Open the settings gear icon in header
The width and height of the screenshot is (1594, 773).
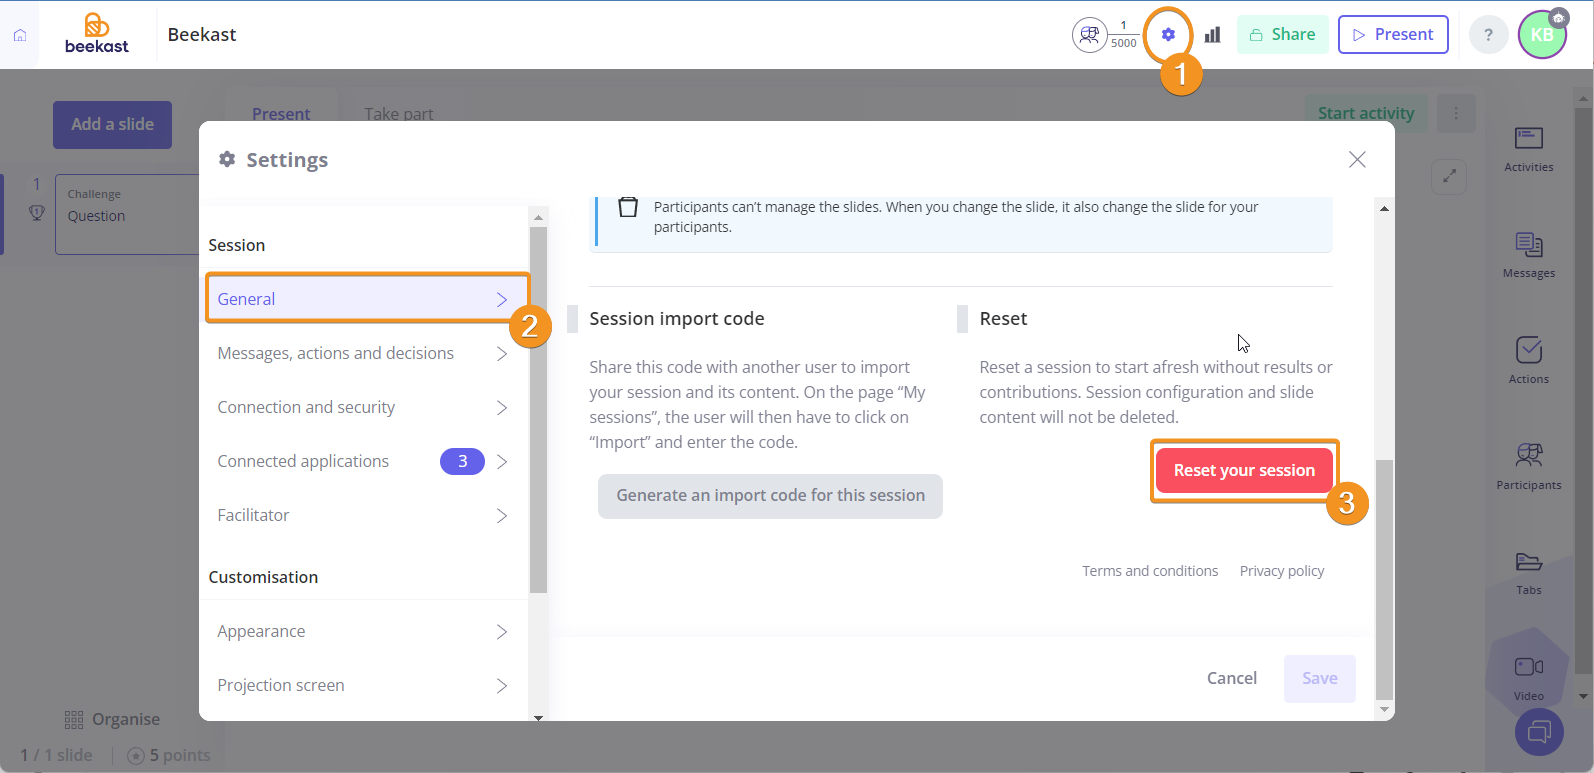(x=1168, y=35)
